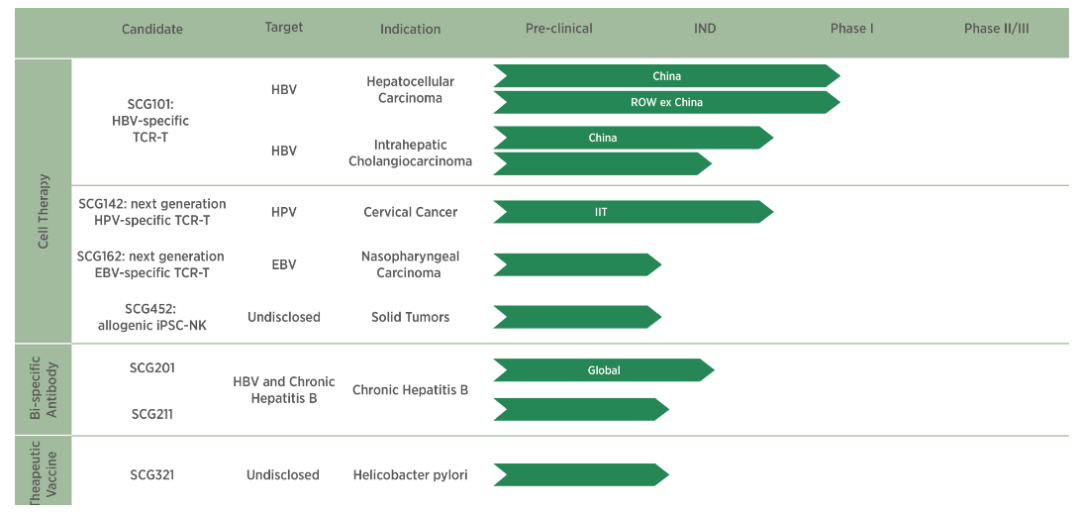Select the Pre-clinical stage header
The width and height of the screenshot is (1080, 512).
pyautogui.click(x=559, y=28)
